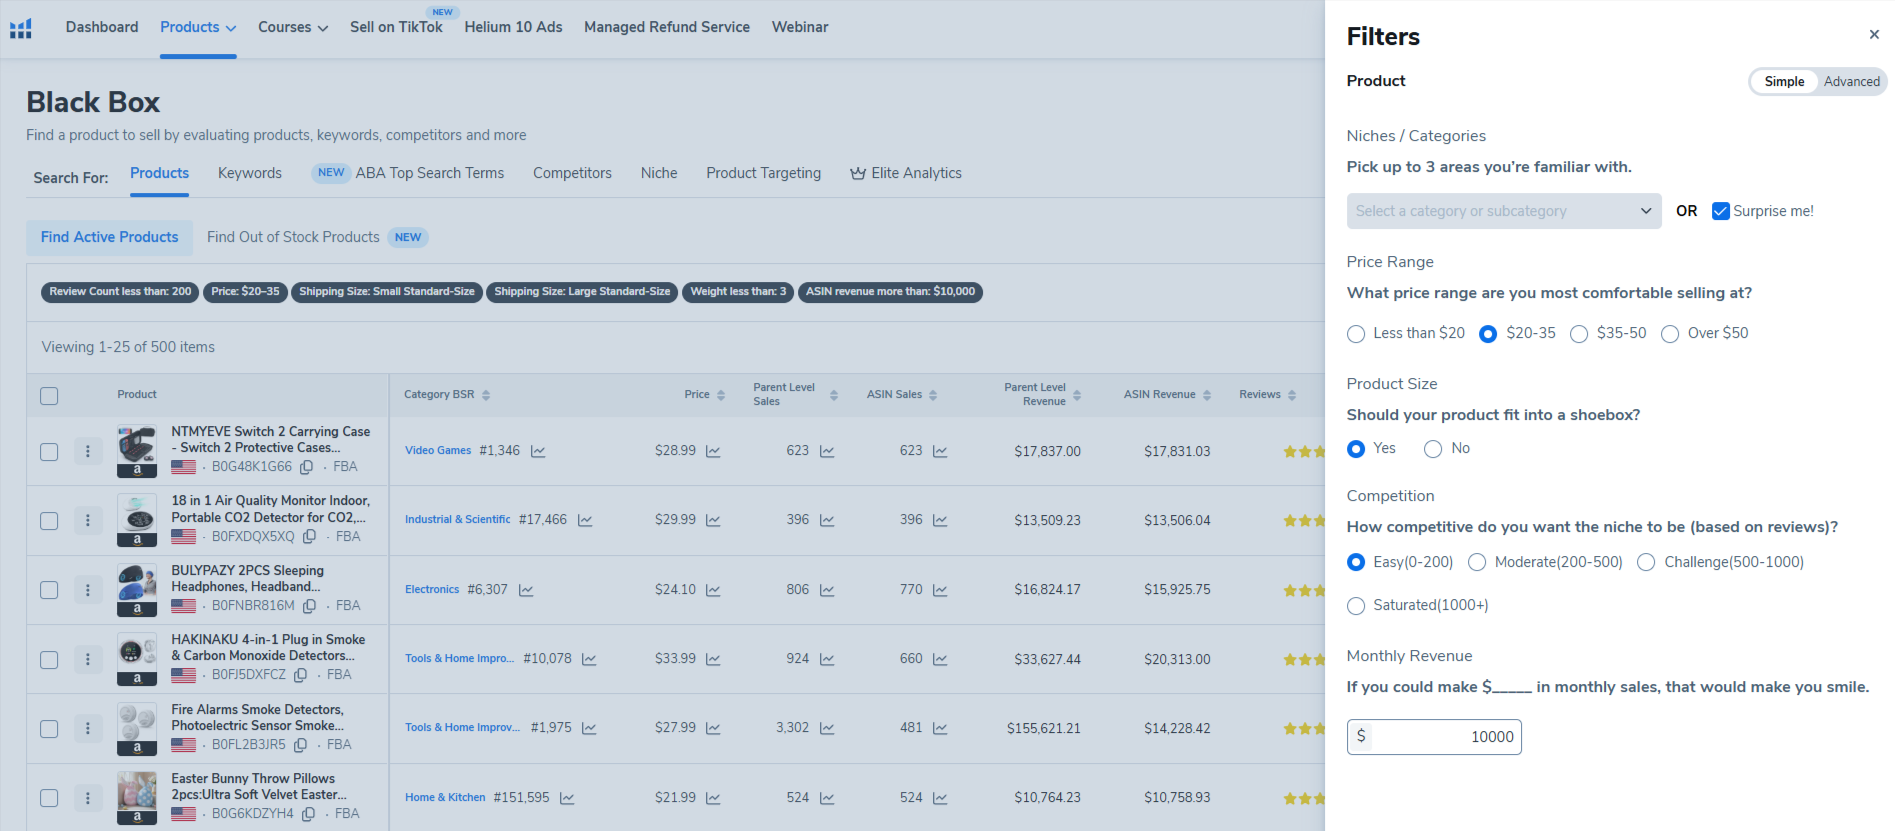Open three-dot menu for Easter Bunny Pillows row
This screenshot has width=1895, height=831.
pos(88,798)
